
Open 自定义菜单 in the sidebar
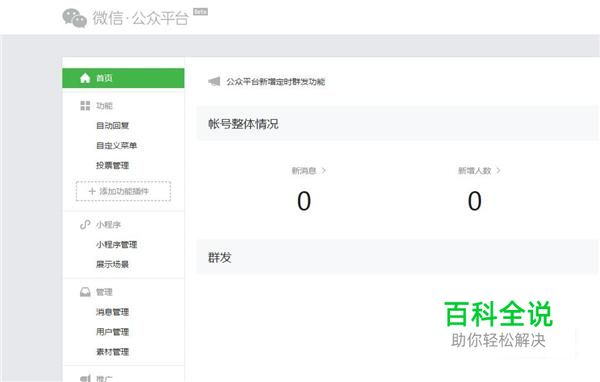point(116,145)
